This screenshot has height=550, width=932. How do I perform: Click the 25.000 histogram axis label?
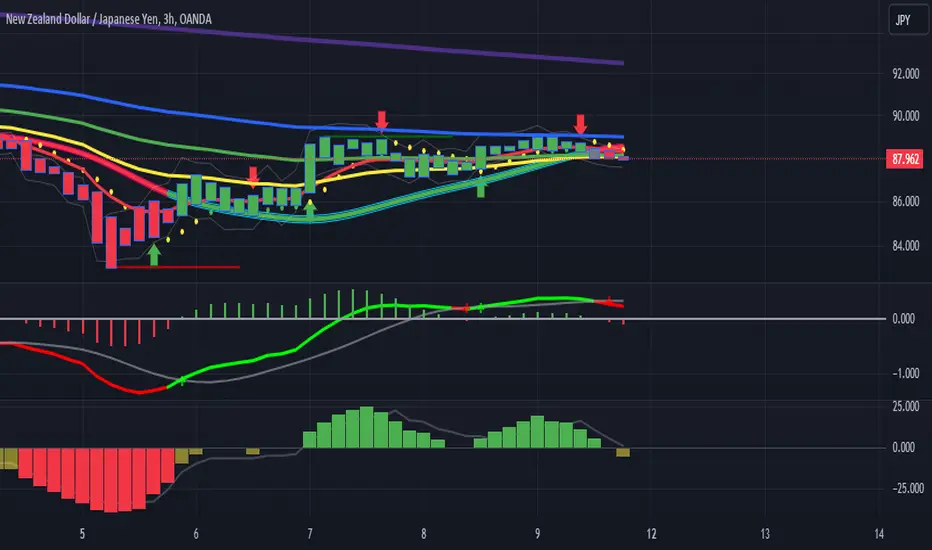(905, 406)
